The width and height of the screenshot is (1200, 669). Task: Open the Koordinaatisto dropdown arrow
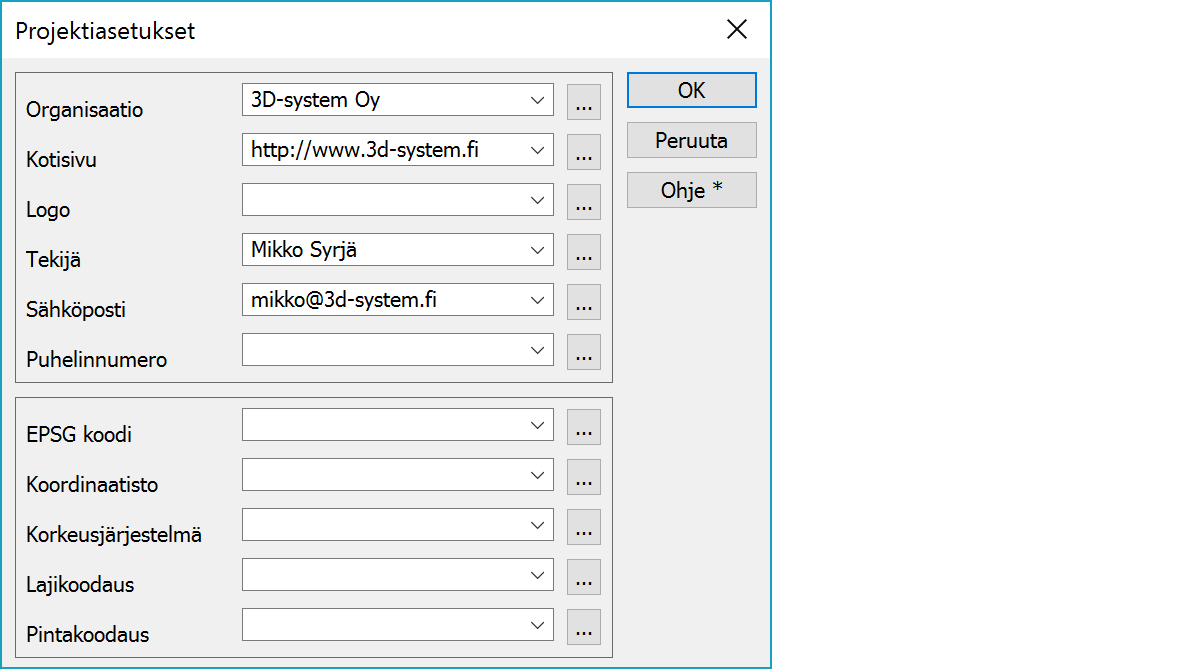click(538, 475)
